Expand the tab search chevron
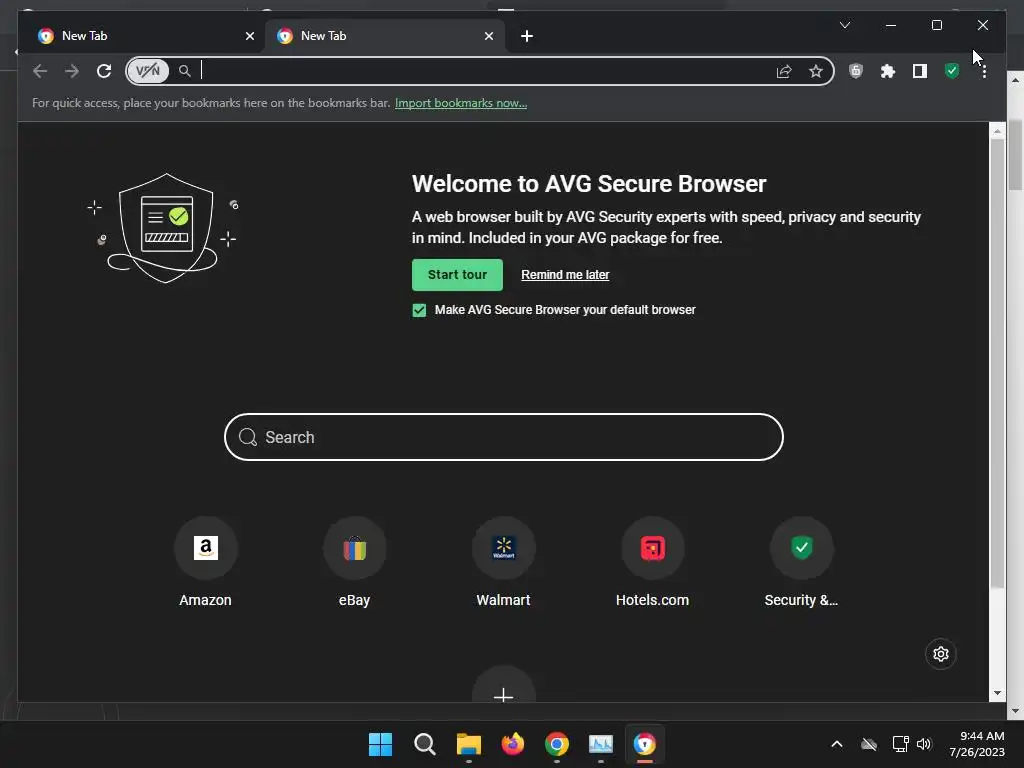Screen dimensions: 1024x768 (844, 25)
